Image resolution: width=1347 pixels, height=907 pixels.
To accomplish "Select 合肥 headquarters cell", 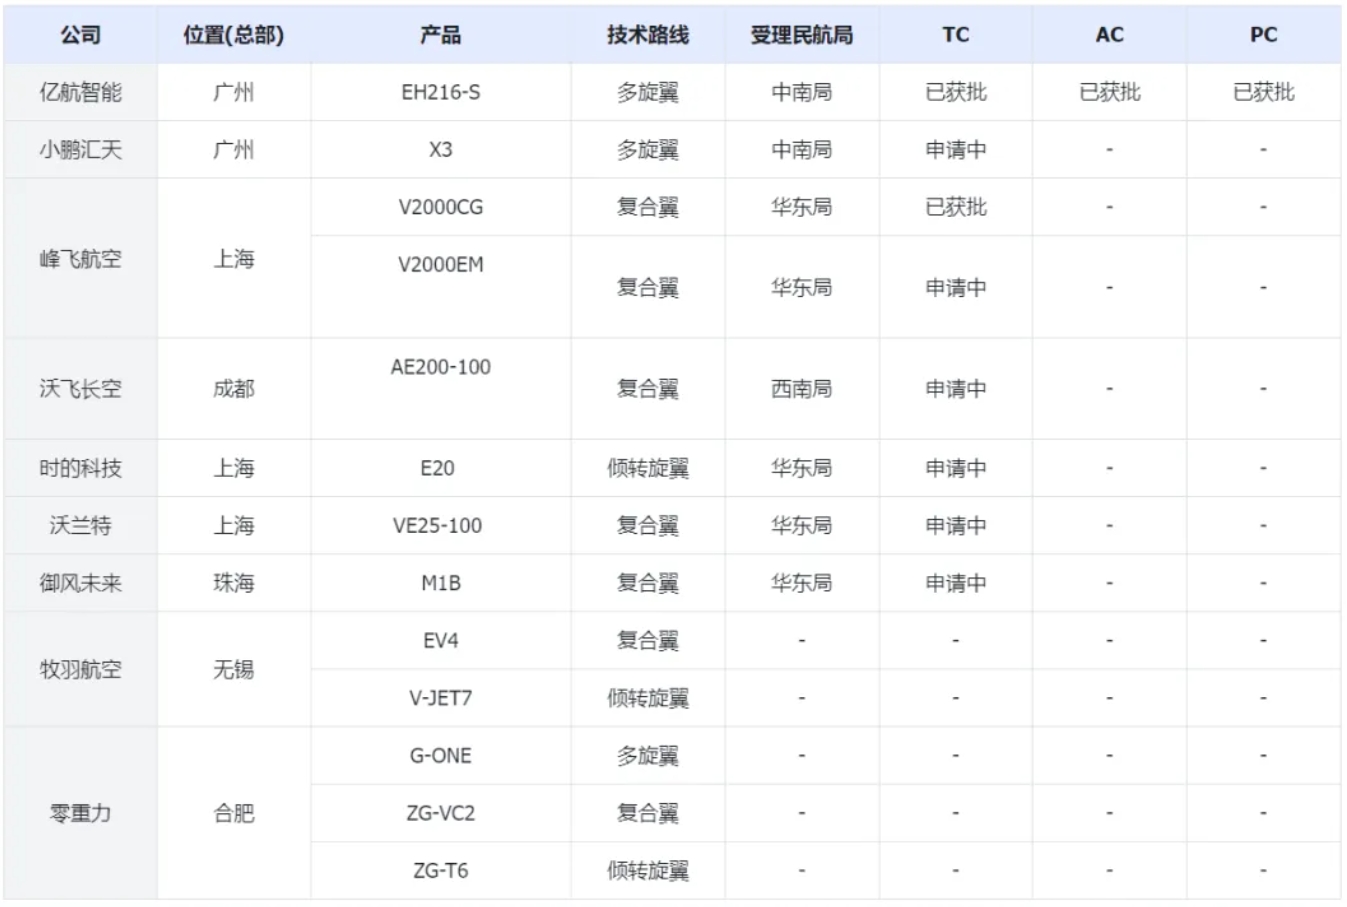I will 234,814.
